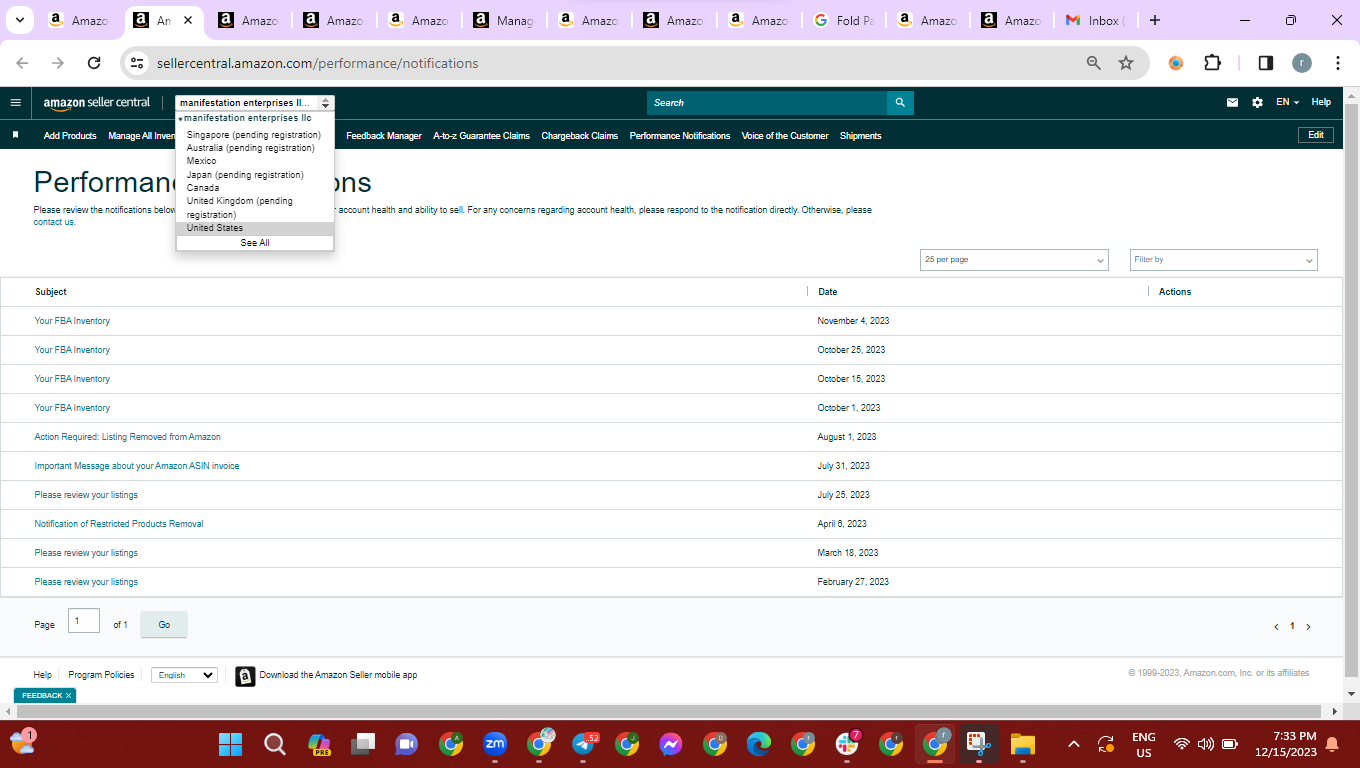Screen dimensions: 1360x768
Task: Click the bookmark flag icon beside Add Products
Action: click(x=15, y=135)
